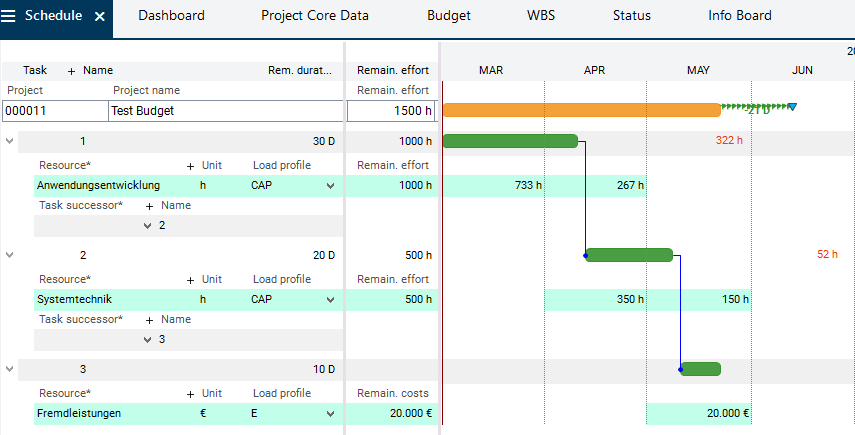Collapse task 1 using its chevron
This screenshot has width=855, height=435.
pyautogui.click(x=10, y=141)
